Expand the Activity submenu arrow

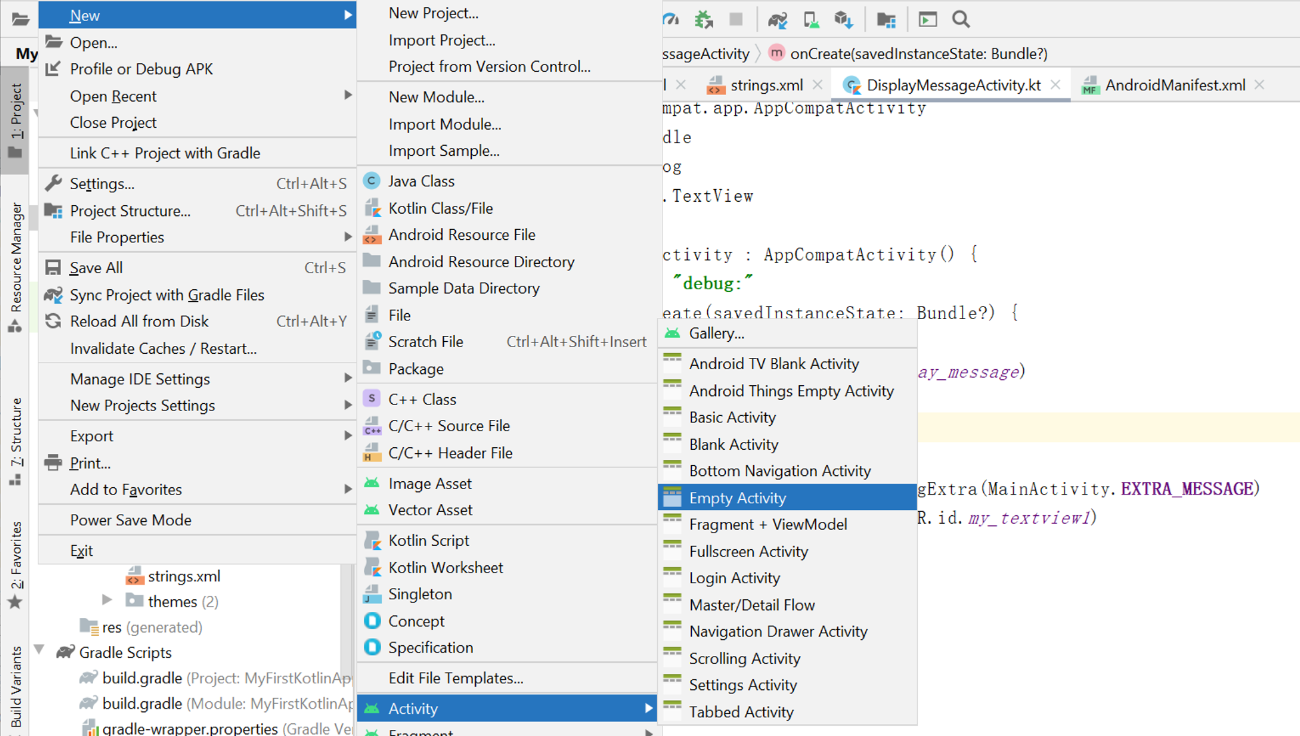[648, 708]
